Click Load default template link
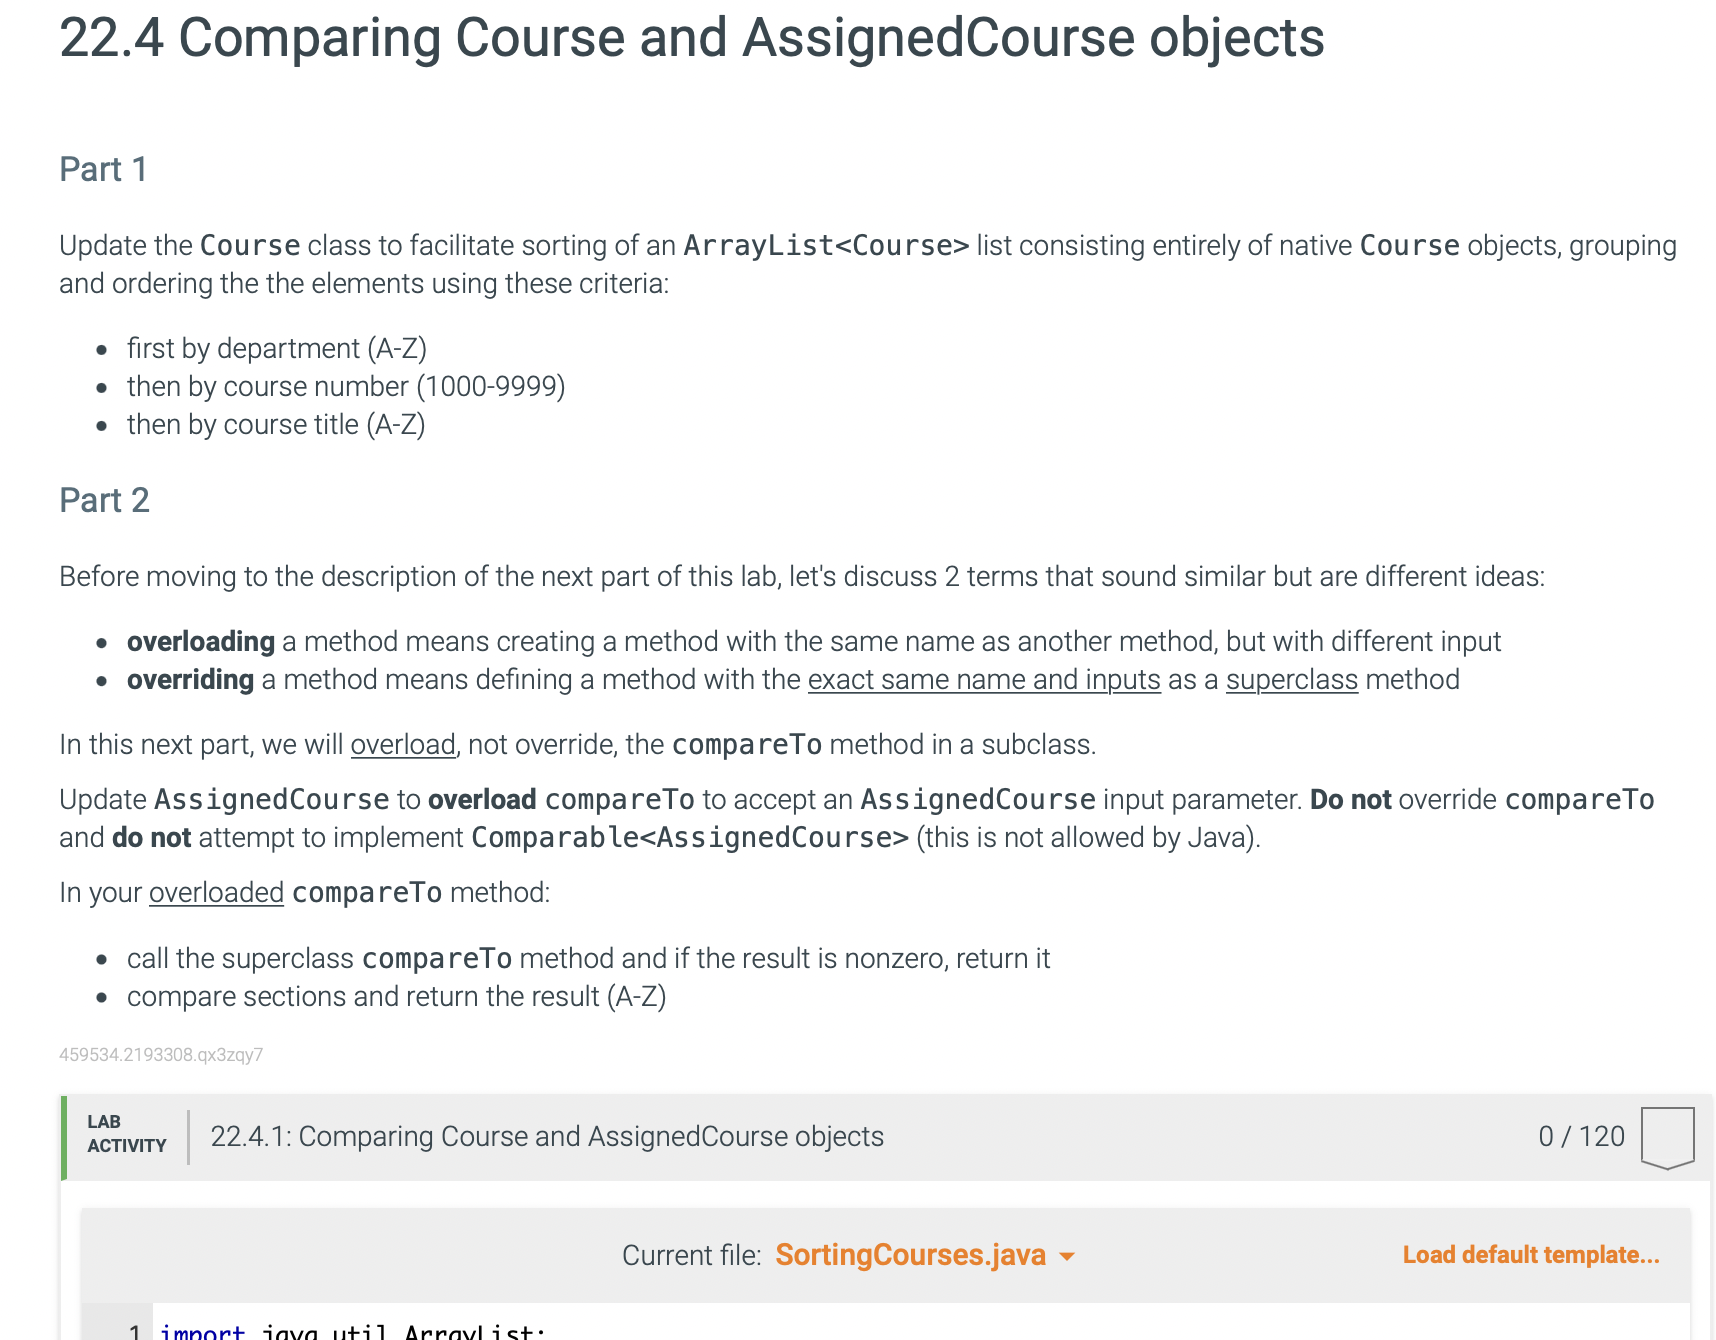The width and height of the screenshot is (1716, 1340). pyautogui.click(x=1529, y=1255)
